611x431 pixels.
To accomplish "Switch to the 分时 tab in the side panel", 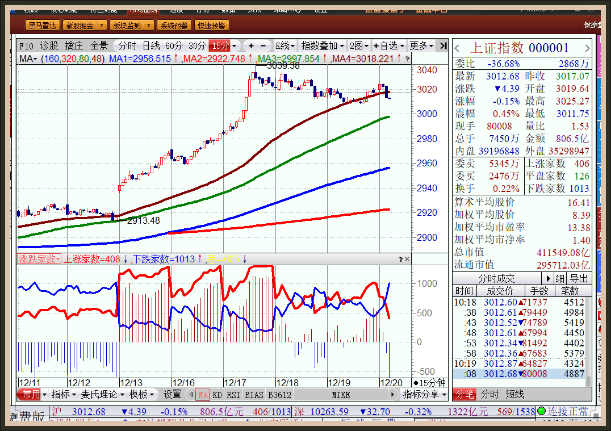I will 489,395.
